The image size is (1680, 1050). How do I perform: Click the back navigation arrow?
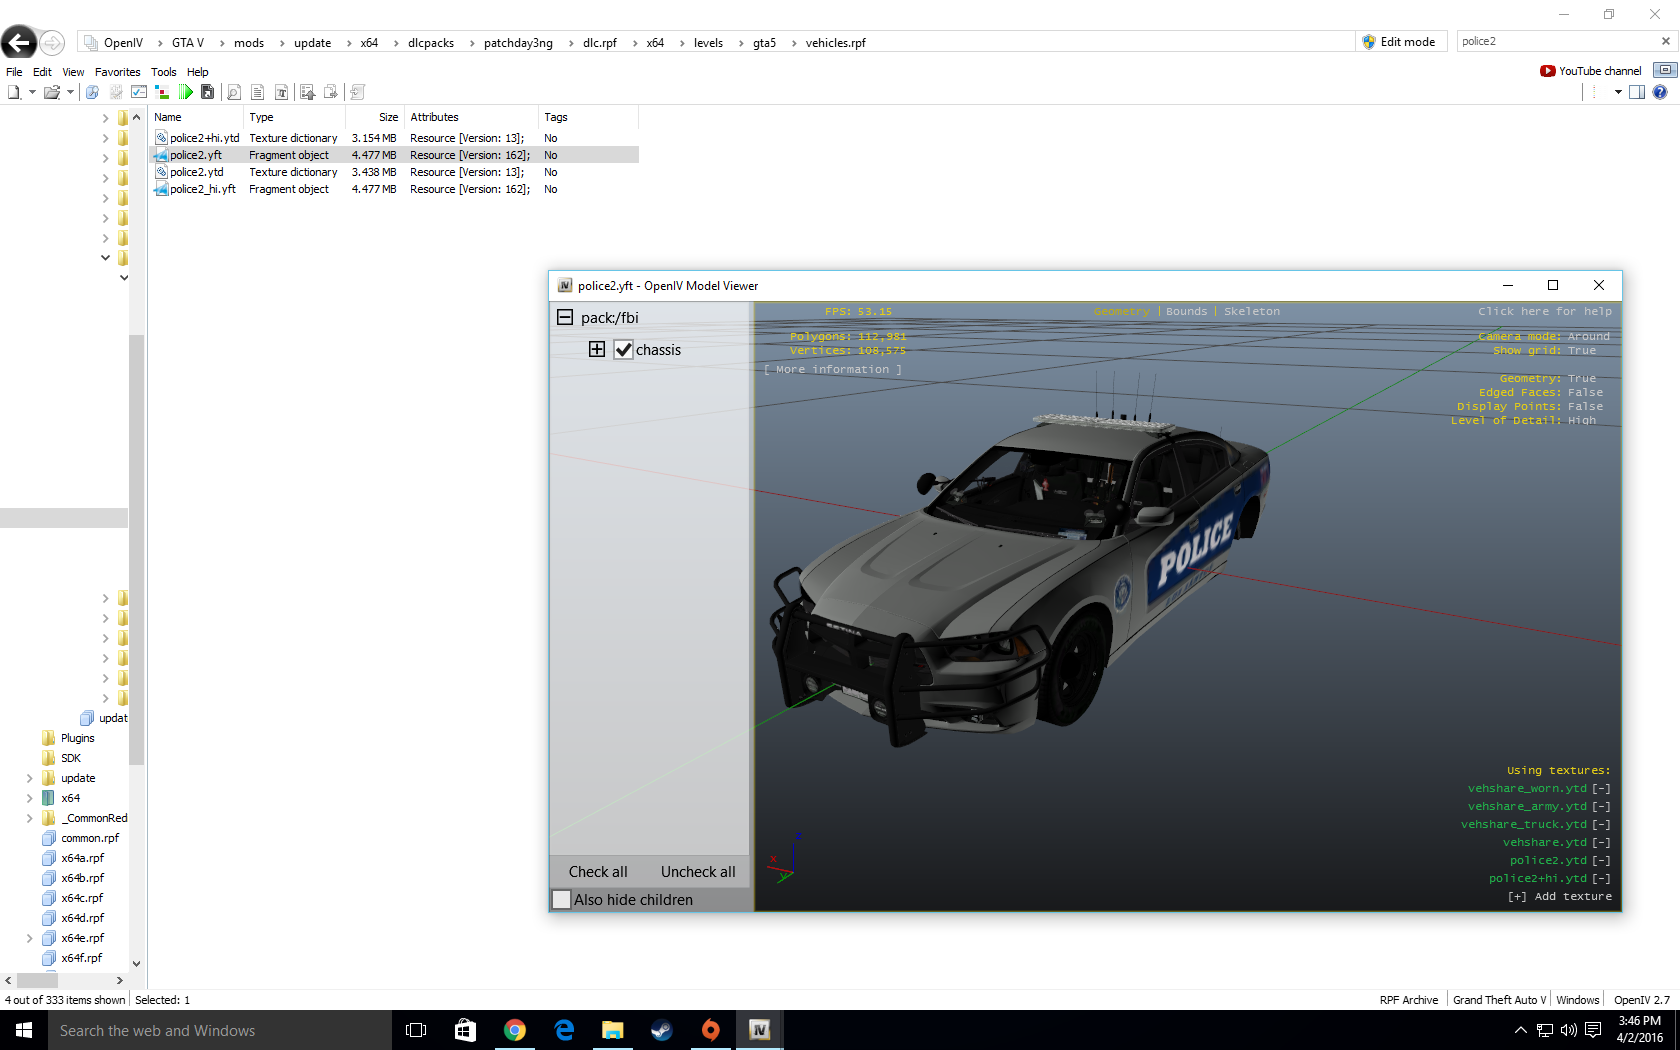click(19, 42)
